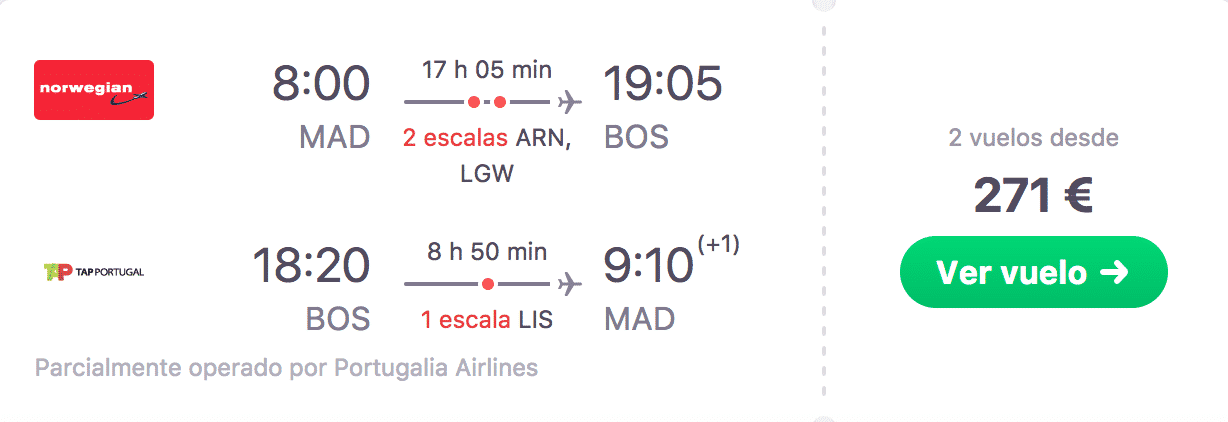Click the Portugalia Airlines operator note
Screen dimensions: 1228x422
(286, 368)
